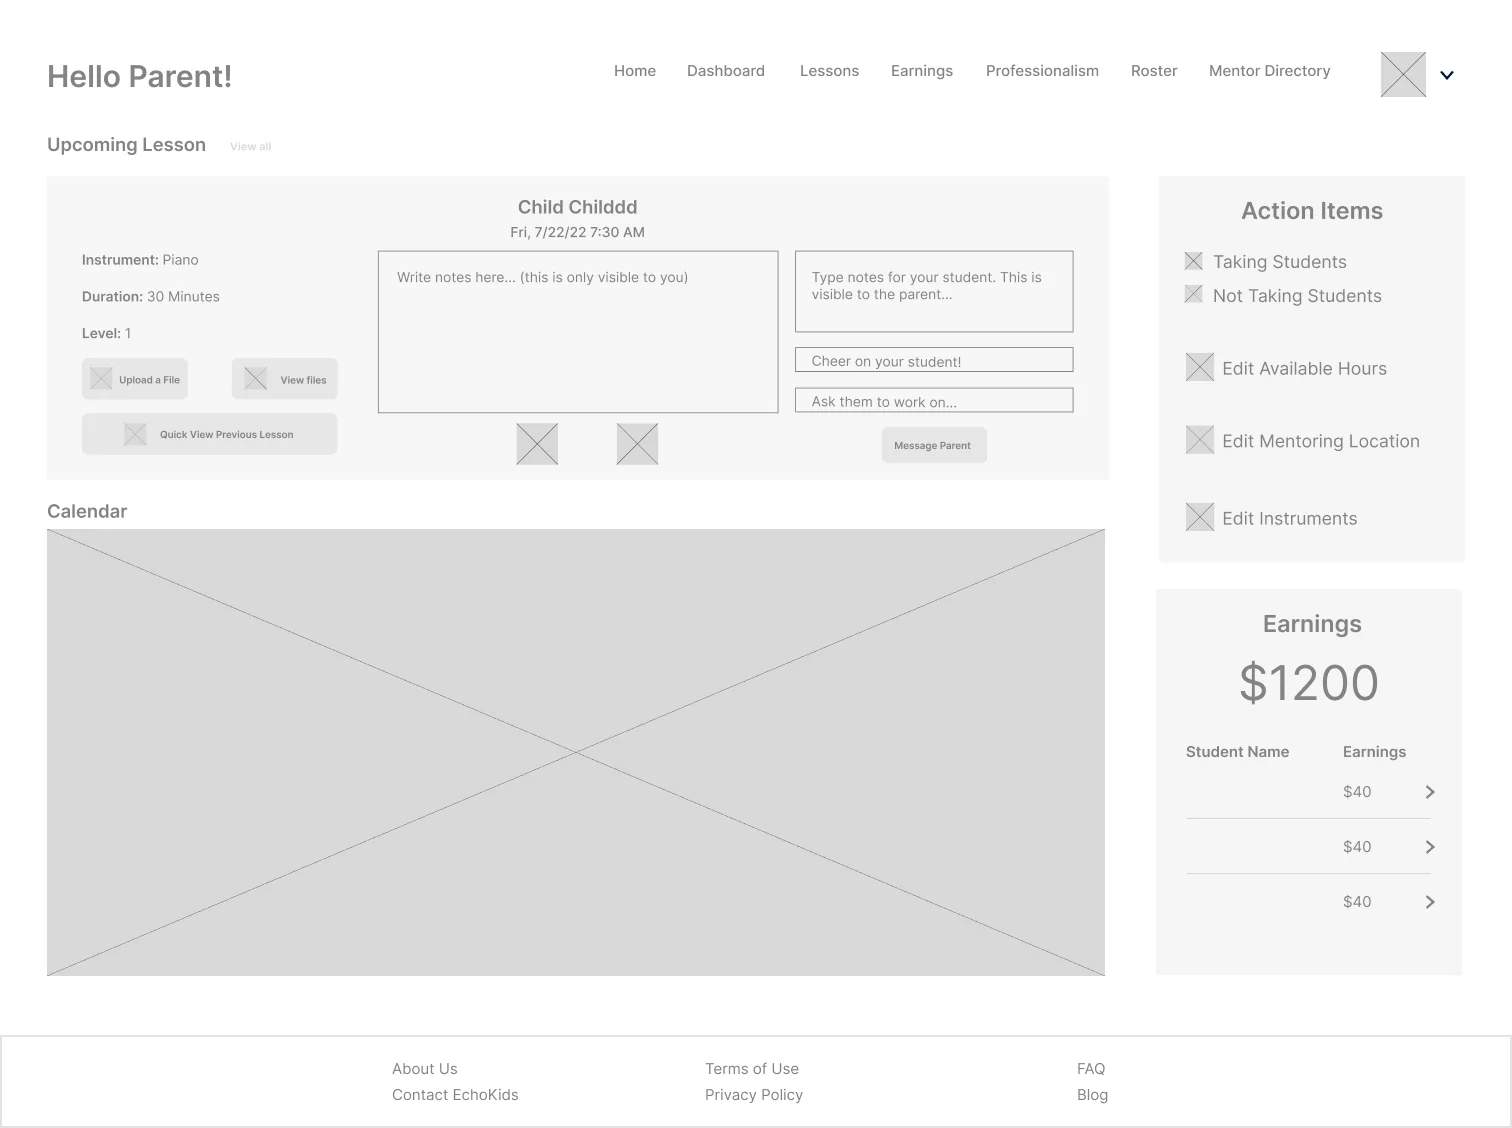Check the Taking Students box

1193,261
